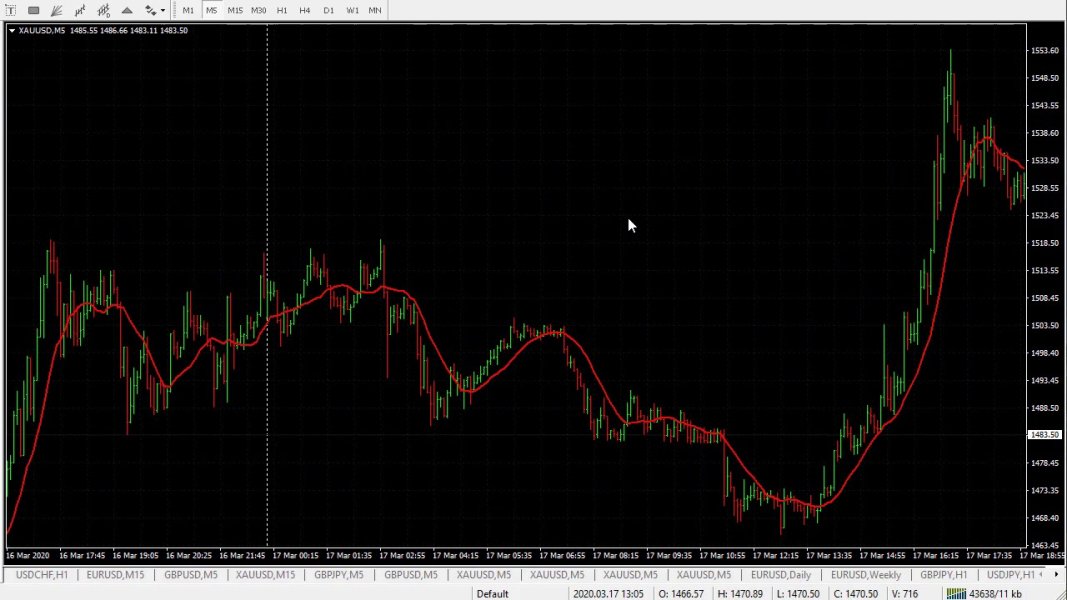The width and height of the screenshot is (1067, 600).
Task: Expand the XAUUSD,M5 chart header triangle
Action: [x=11, y=31]
